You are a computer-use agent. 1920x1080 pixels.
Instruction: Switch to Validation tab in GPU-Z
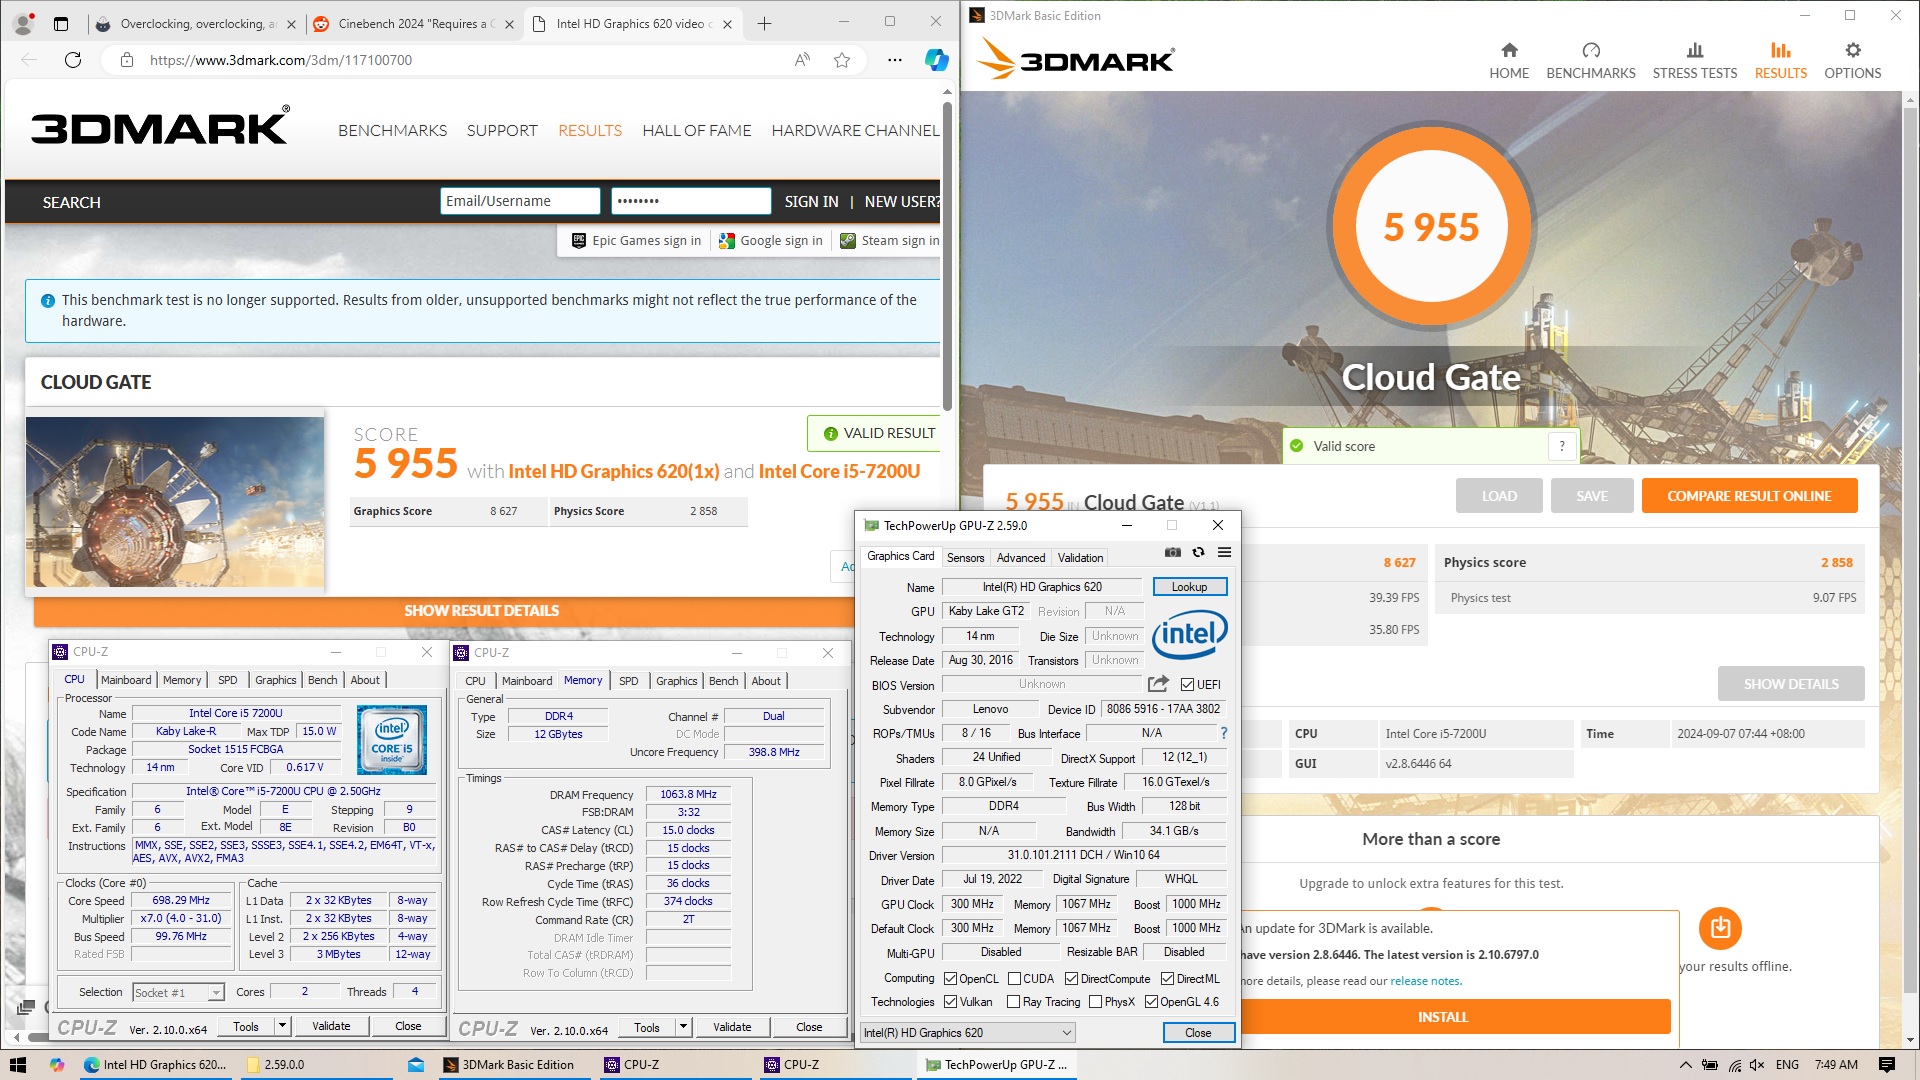tap(1080, 558)
